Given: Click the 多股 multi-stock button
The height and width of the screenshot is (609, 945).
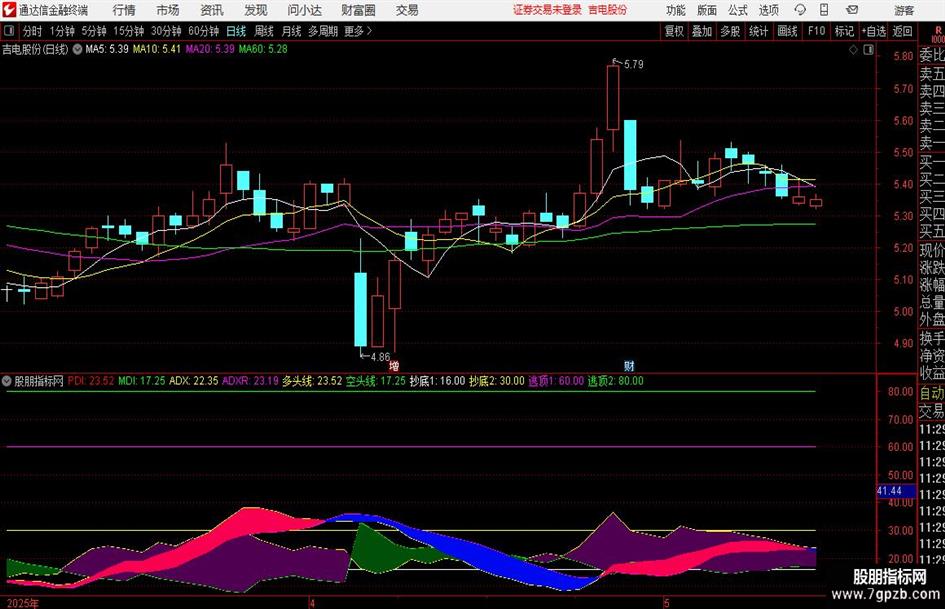Looking at the screenshot, I should pos(730,31).
